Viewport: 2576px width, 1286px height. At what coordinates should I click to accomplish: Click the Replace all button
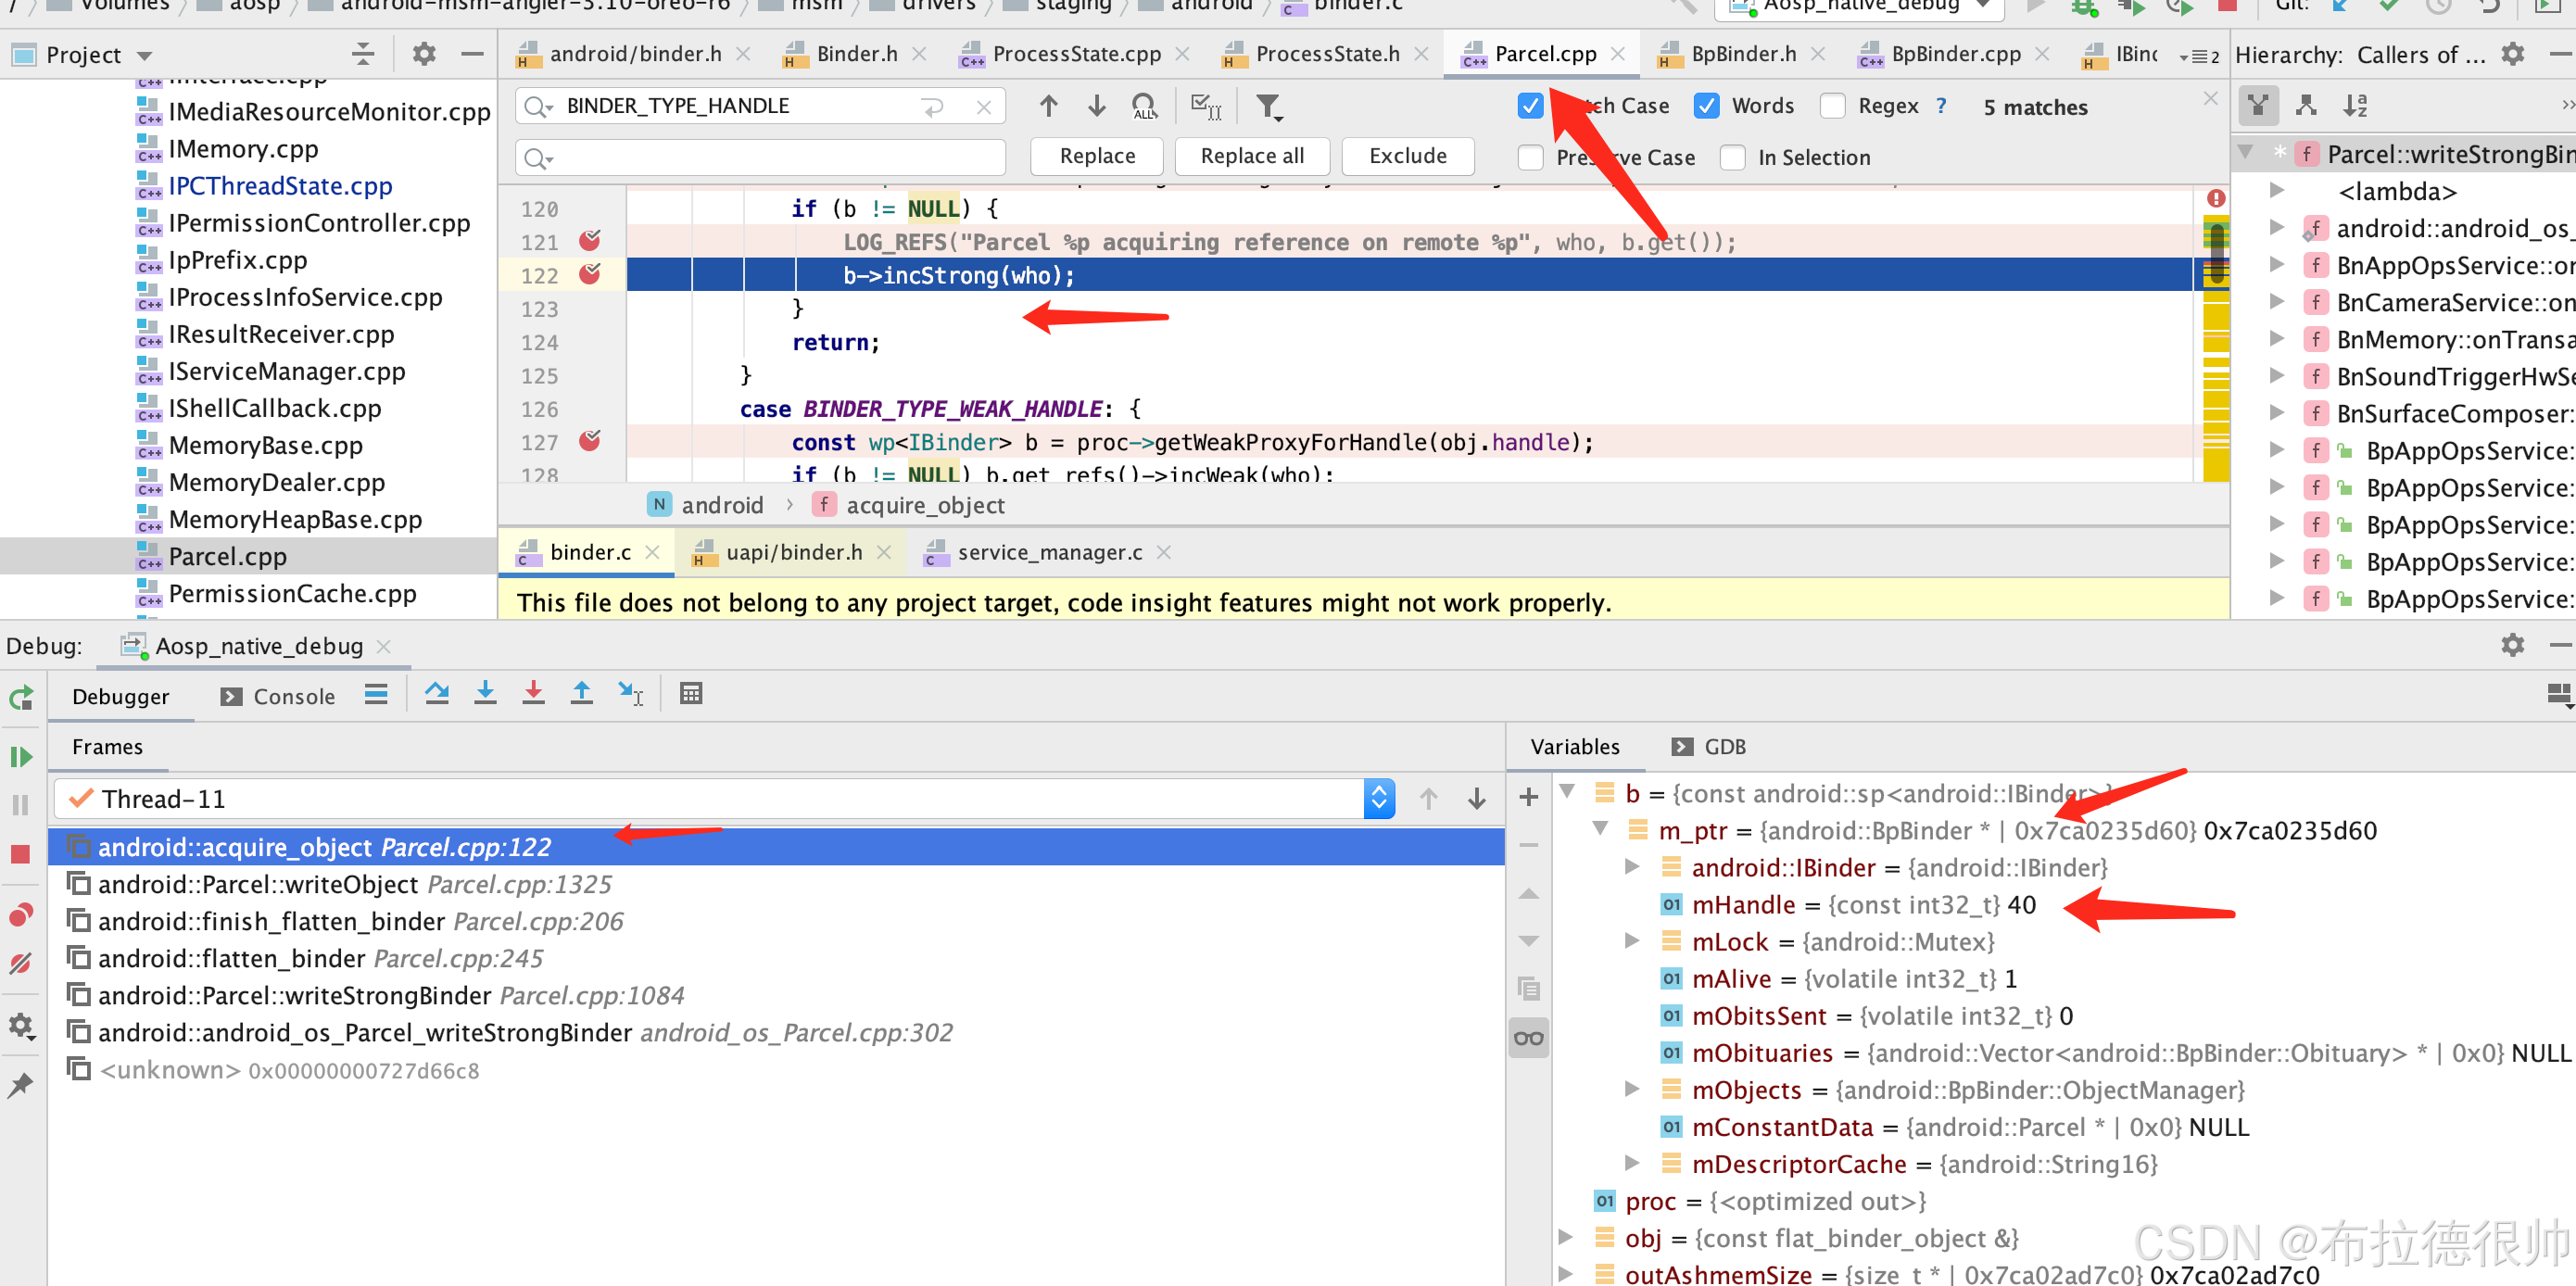(1251, 156)
